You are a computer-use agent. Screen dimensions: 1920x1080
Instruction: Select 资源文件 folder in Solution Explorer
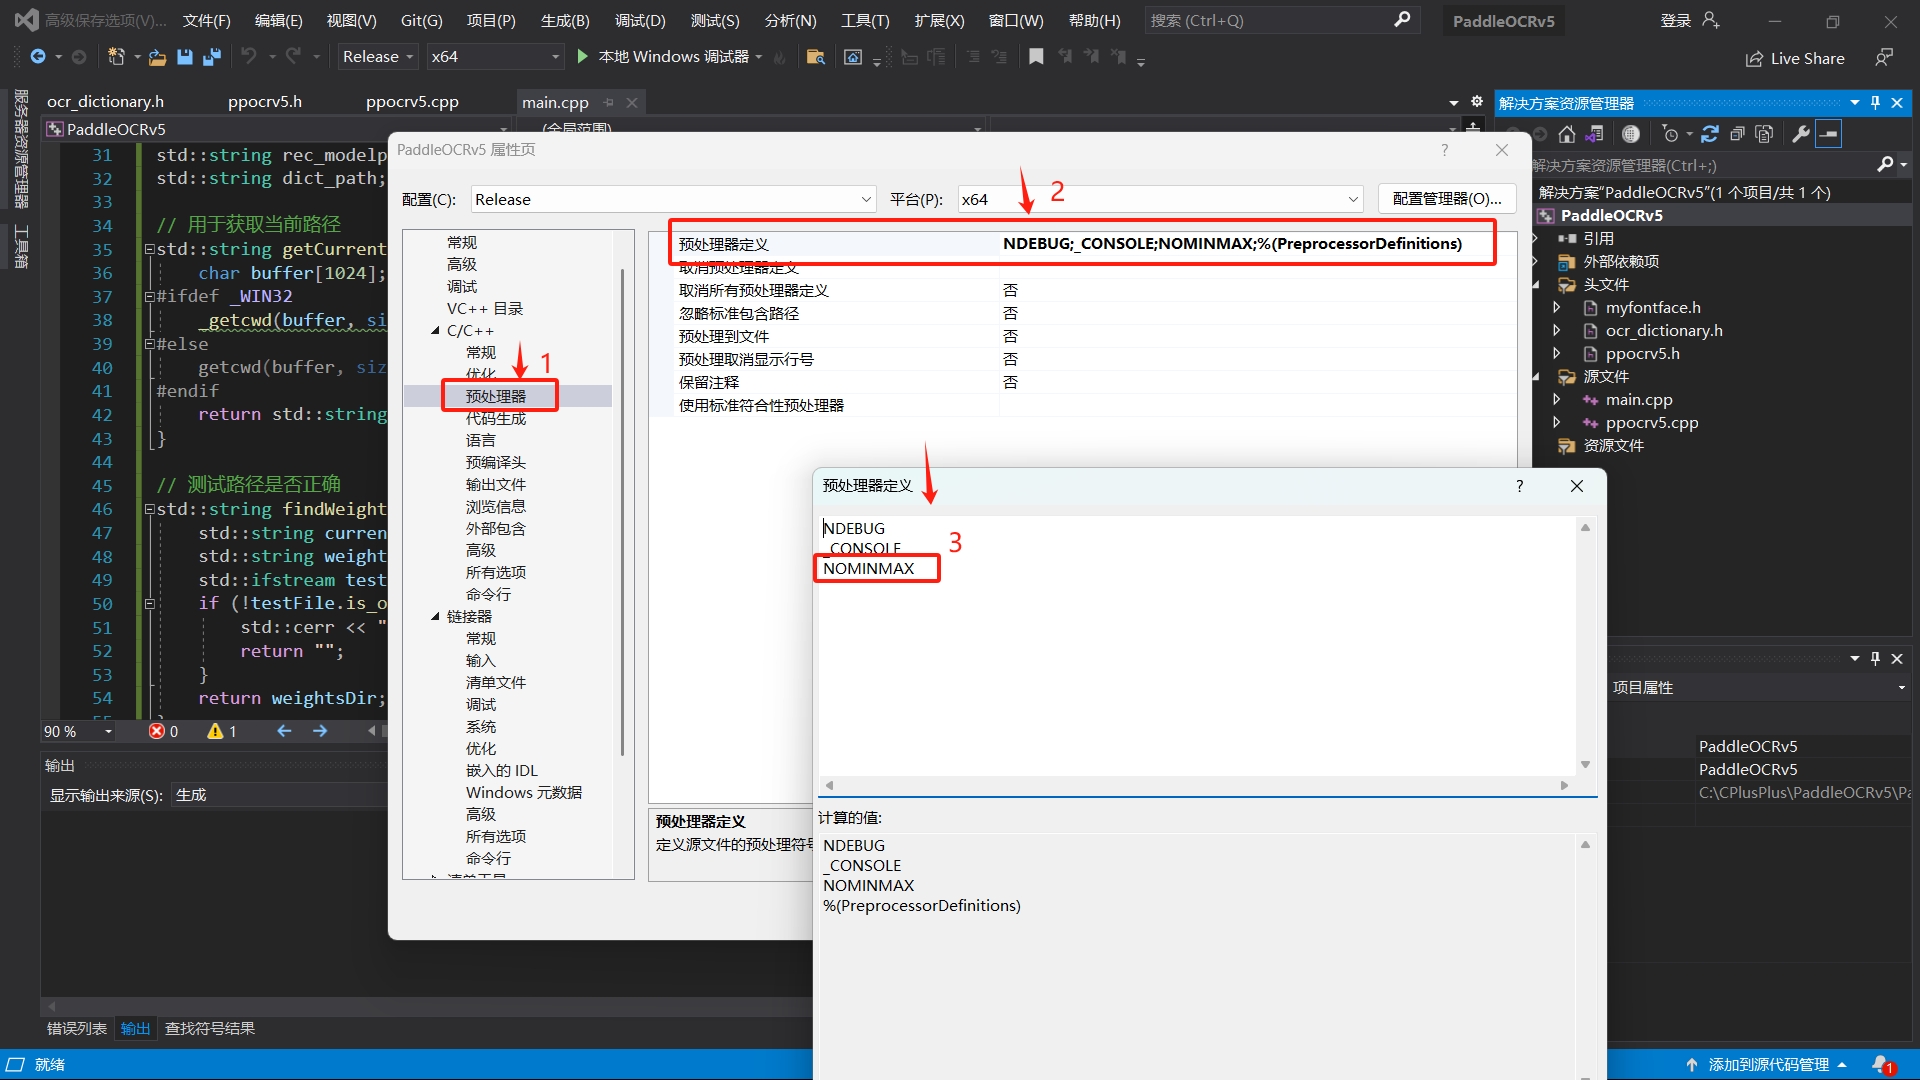pyautogui.click(x=1613, y=445)
